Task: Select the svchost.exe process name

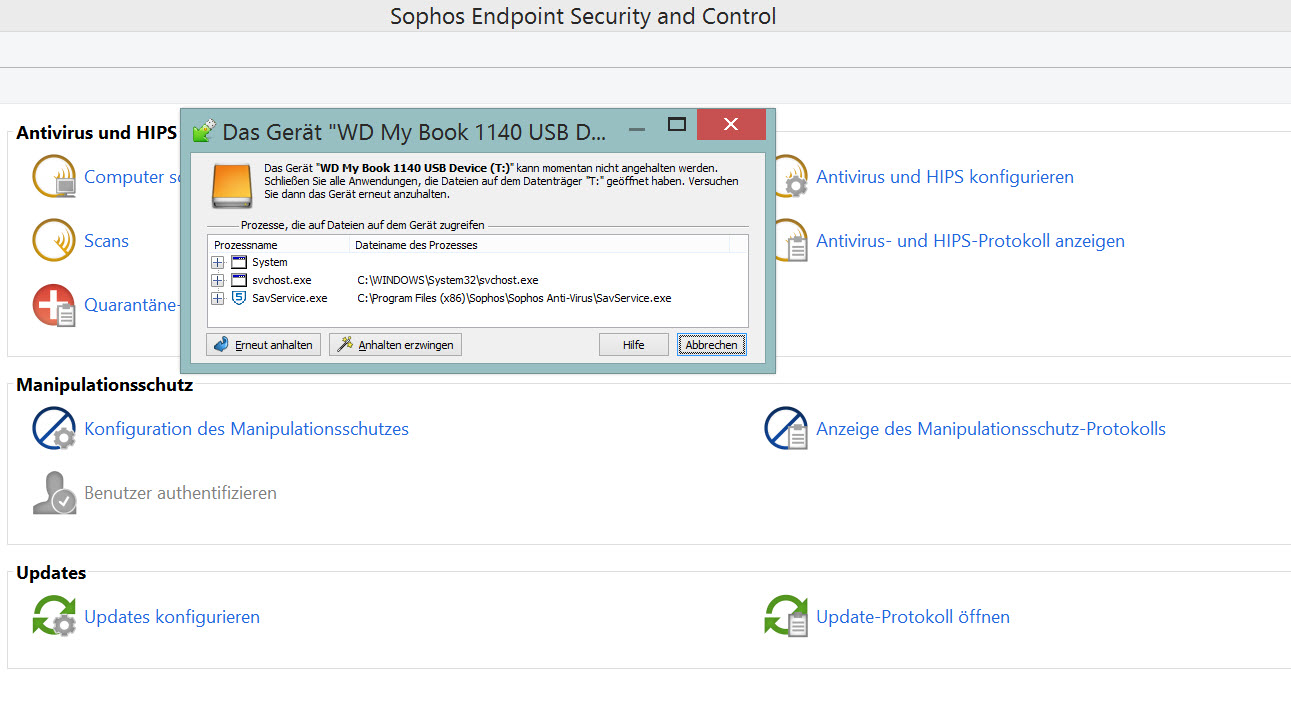Action: pyautogui.click(x=281, y=280)
